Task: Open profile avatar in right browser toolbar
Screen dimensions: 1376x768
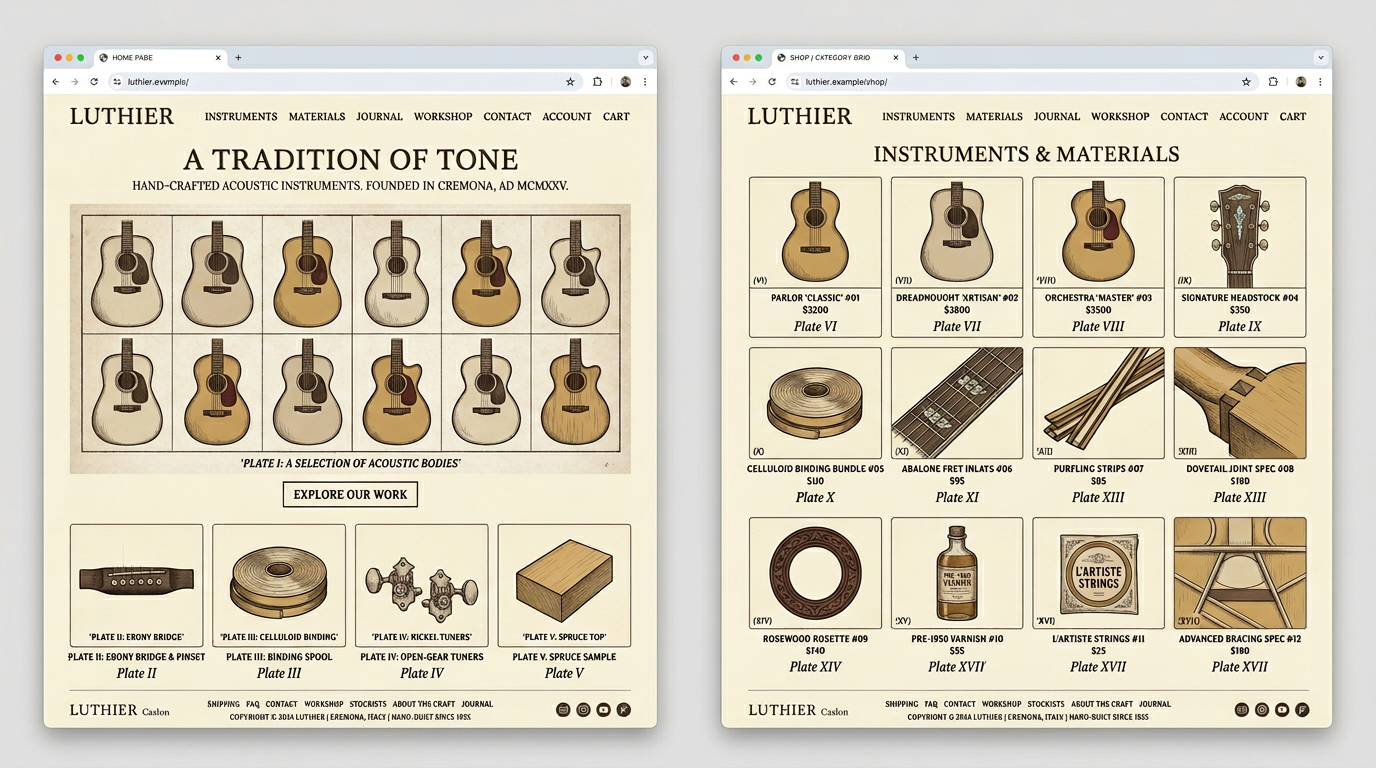Action: [x=1301, y=82]
